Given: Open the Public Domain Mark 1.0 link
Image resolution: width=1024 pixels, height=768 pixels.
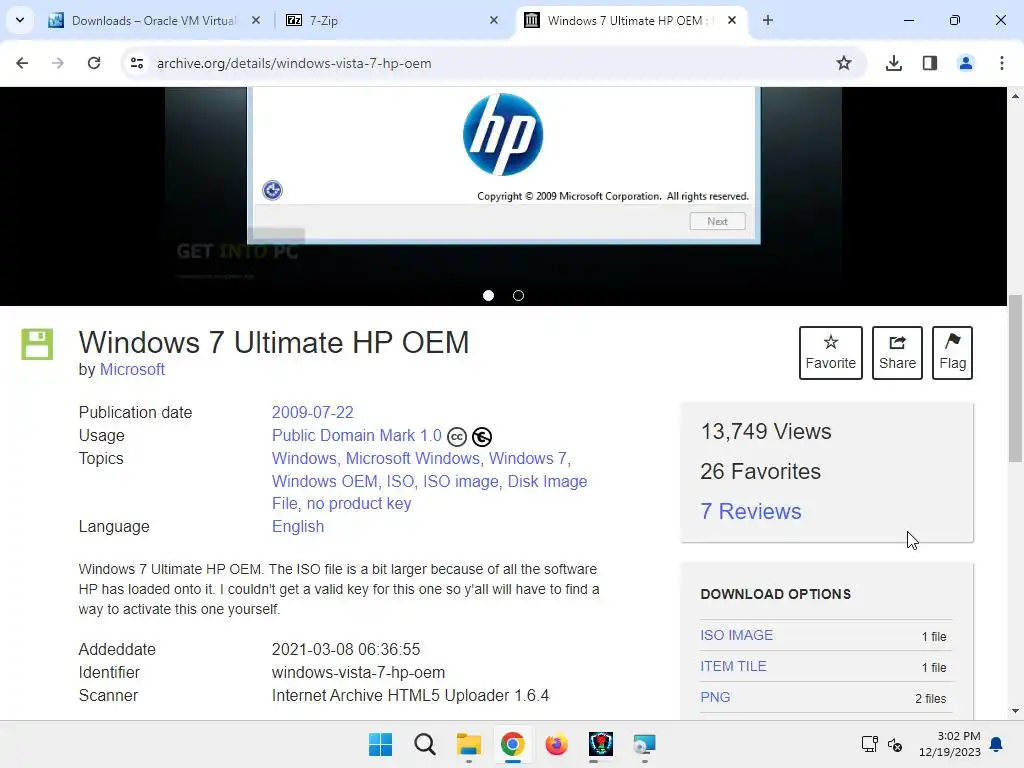Looking at the screenshot, I should (357, 436).
